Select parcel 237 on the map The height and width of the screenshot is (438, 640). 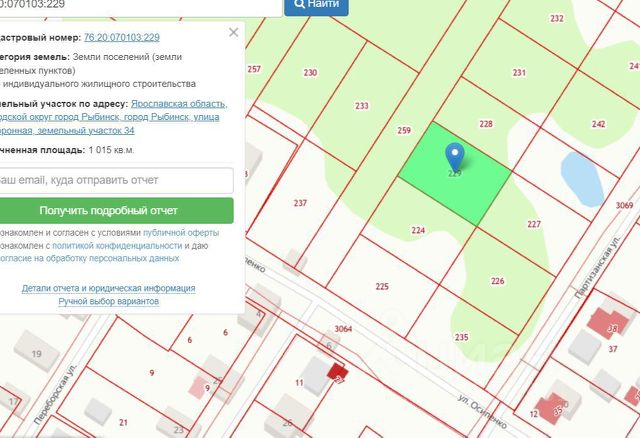[x=300, y=203]
